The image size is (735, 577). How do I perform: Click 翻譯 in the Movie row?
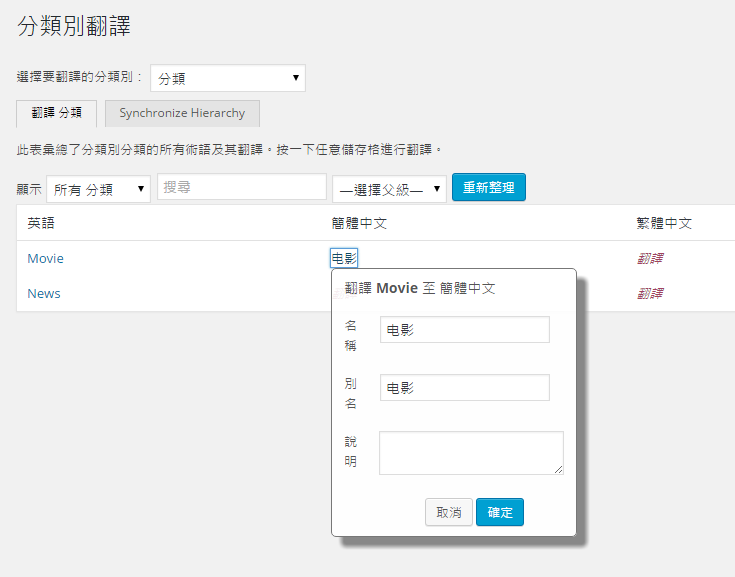(x=650, y=258)
